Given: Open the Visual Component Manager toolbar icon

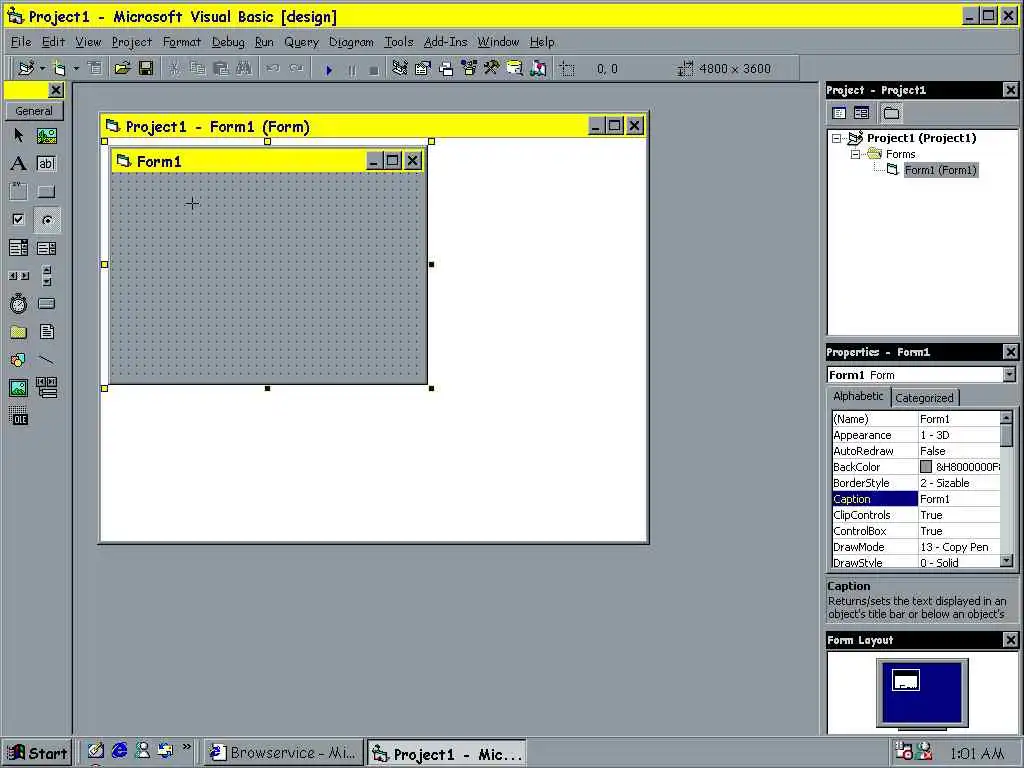Looking at the screenshot, I should point(538,68).
